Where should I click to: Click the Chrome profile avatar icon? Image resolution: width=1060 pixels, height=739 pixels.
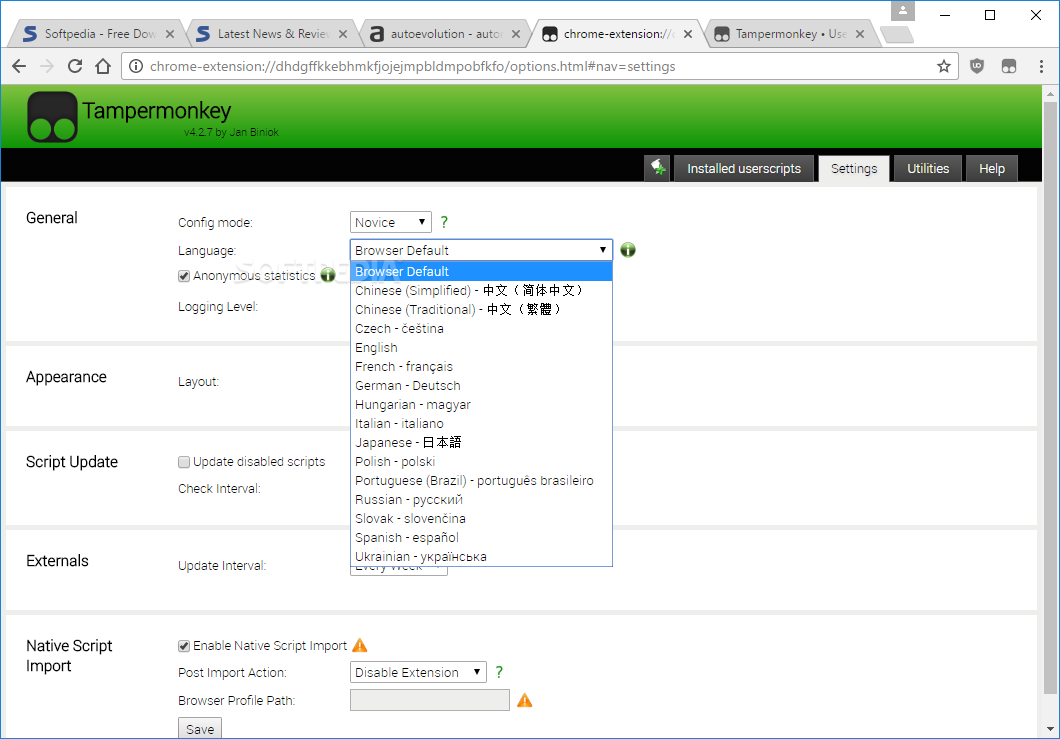tap(902, 11)
